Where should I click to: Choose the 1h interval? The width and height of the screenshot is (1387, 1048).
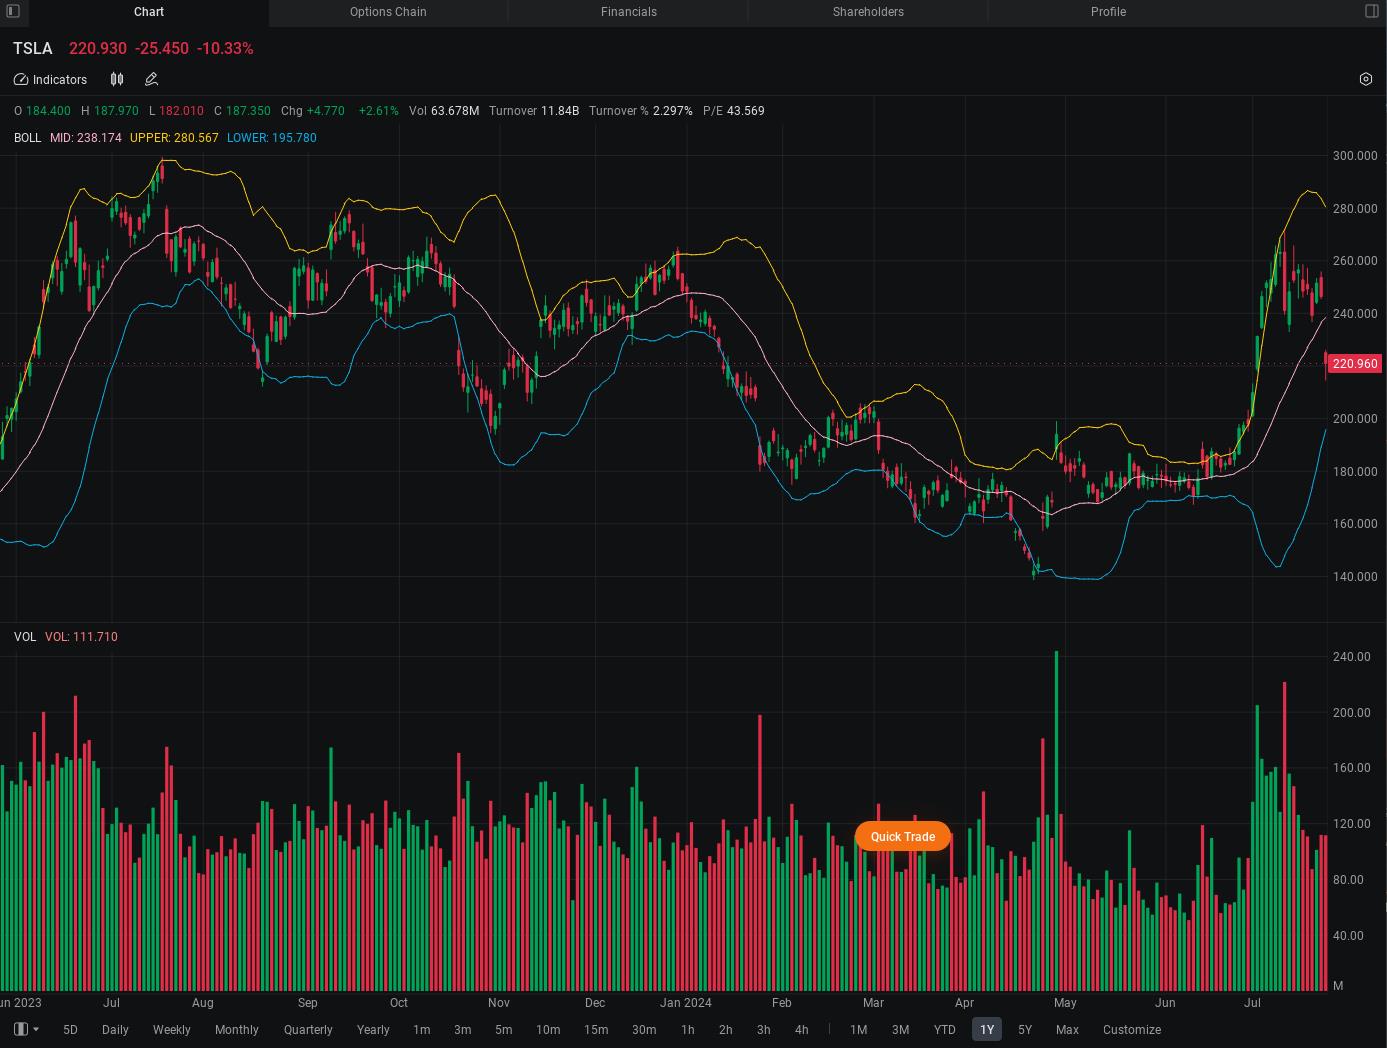tap(687, 1029)
